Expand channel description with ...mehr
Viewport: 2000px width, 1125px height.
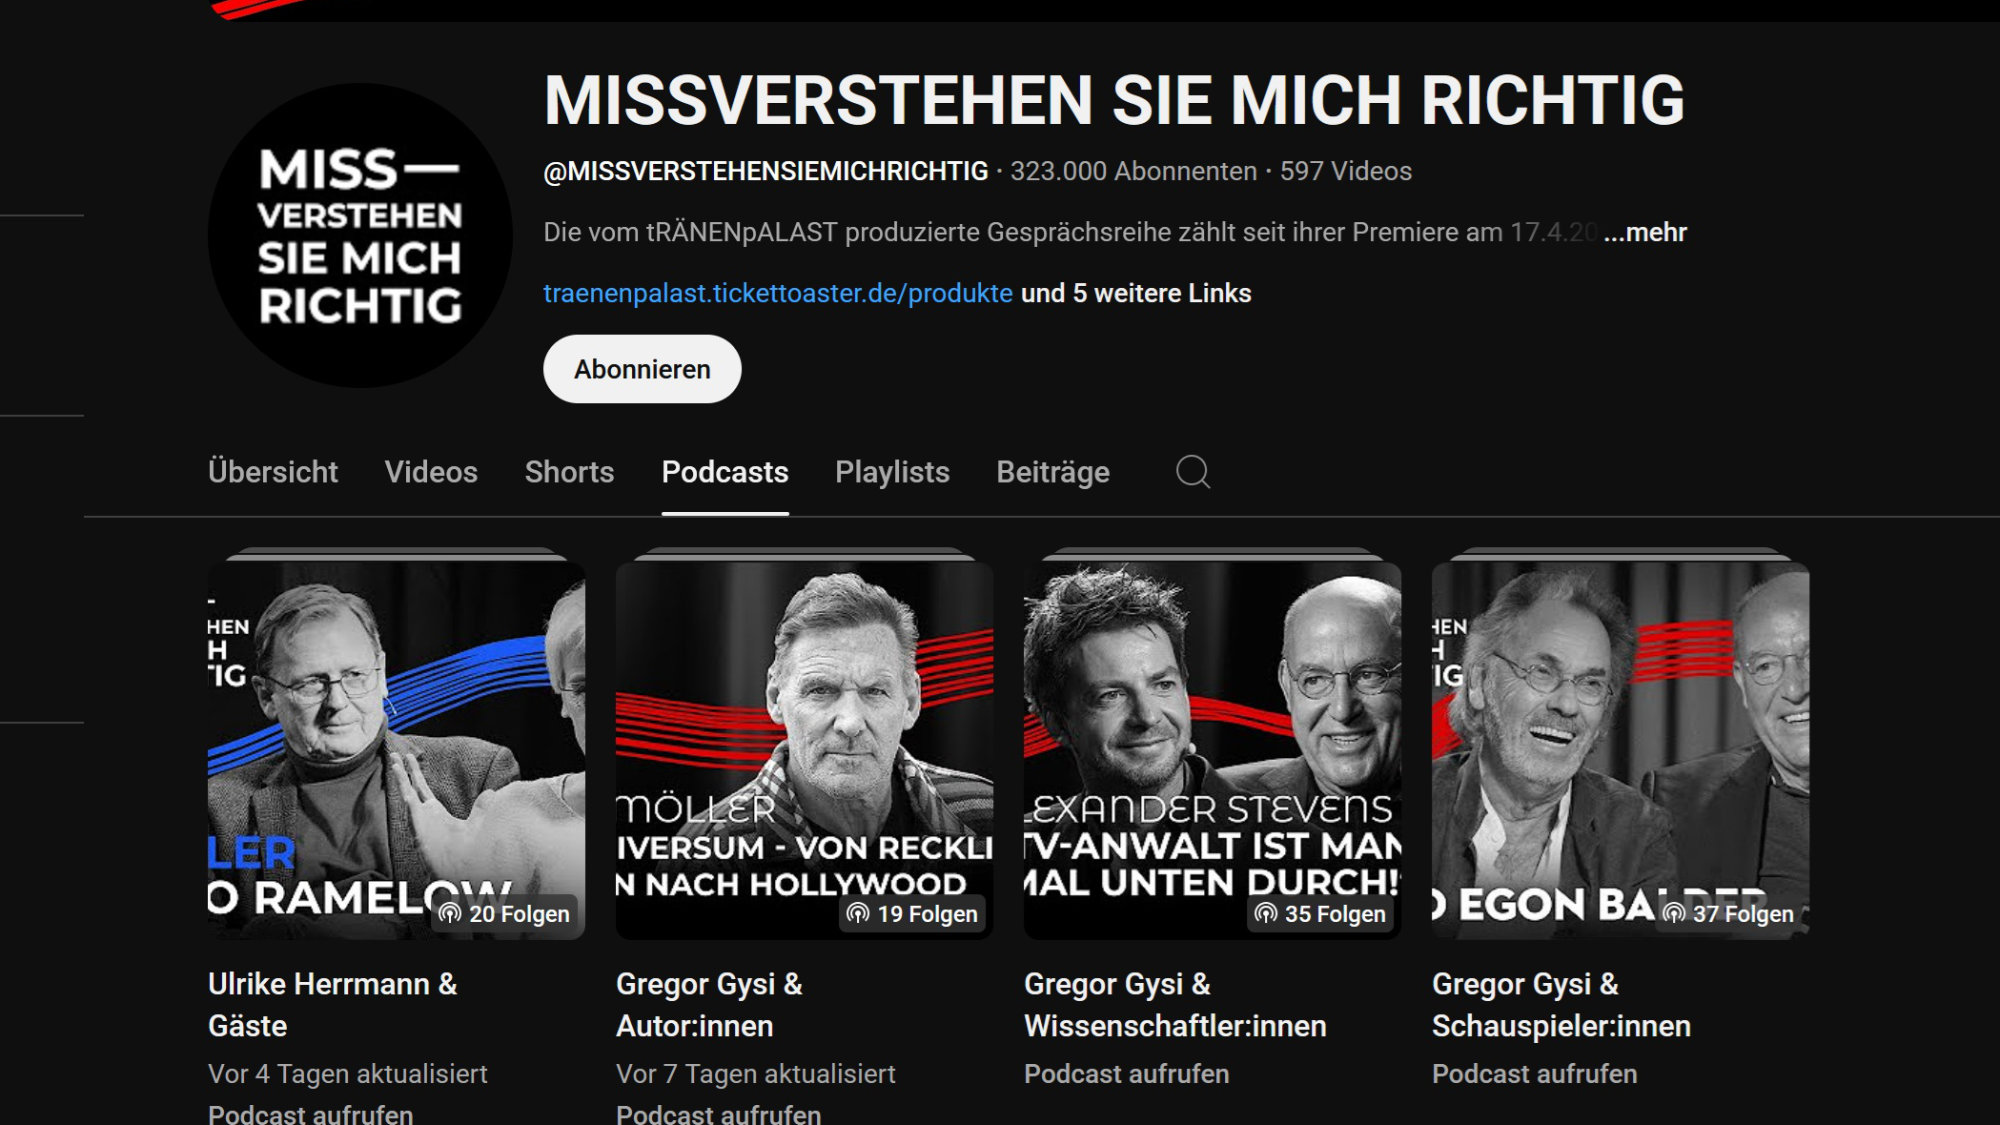pyautogui.click(x=1645, y=232)
